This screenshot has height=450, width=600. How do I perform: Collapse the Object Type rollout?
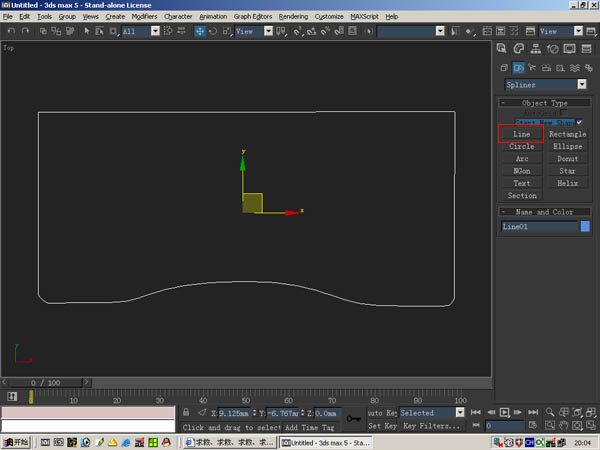(x=545, y=103)
